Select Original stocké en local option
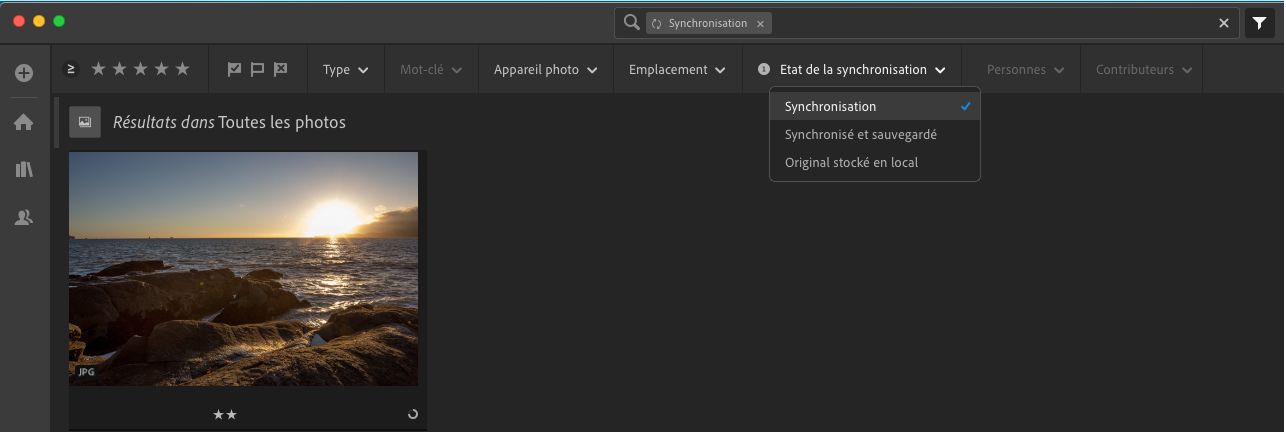Image resolution: width=1286 pixels, height=432 pixels. pyautogui.click(x=875, y=162)
